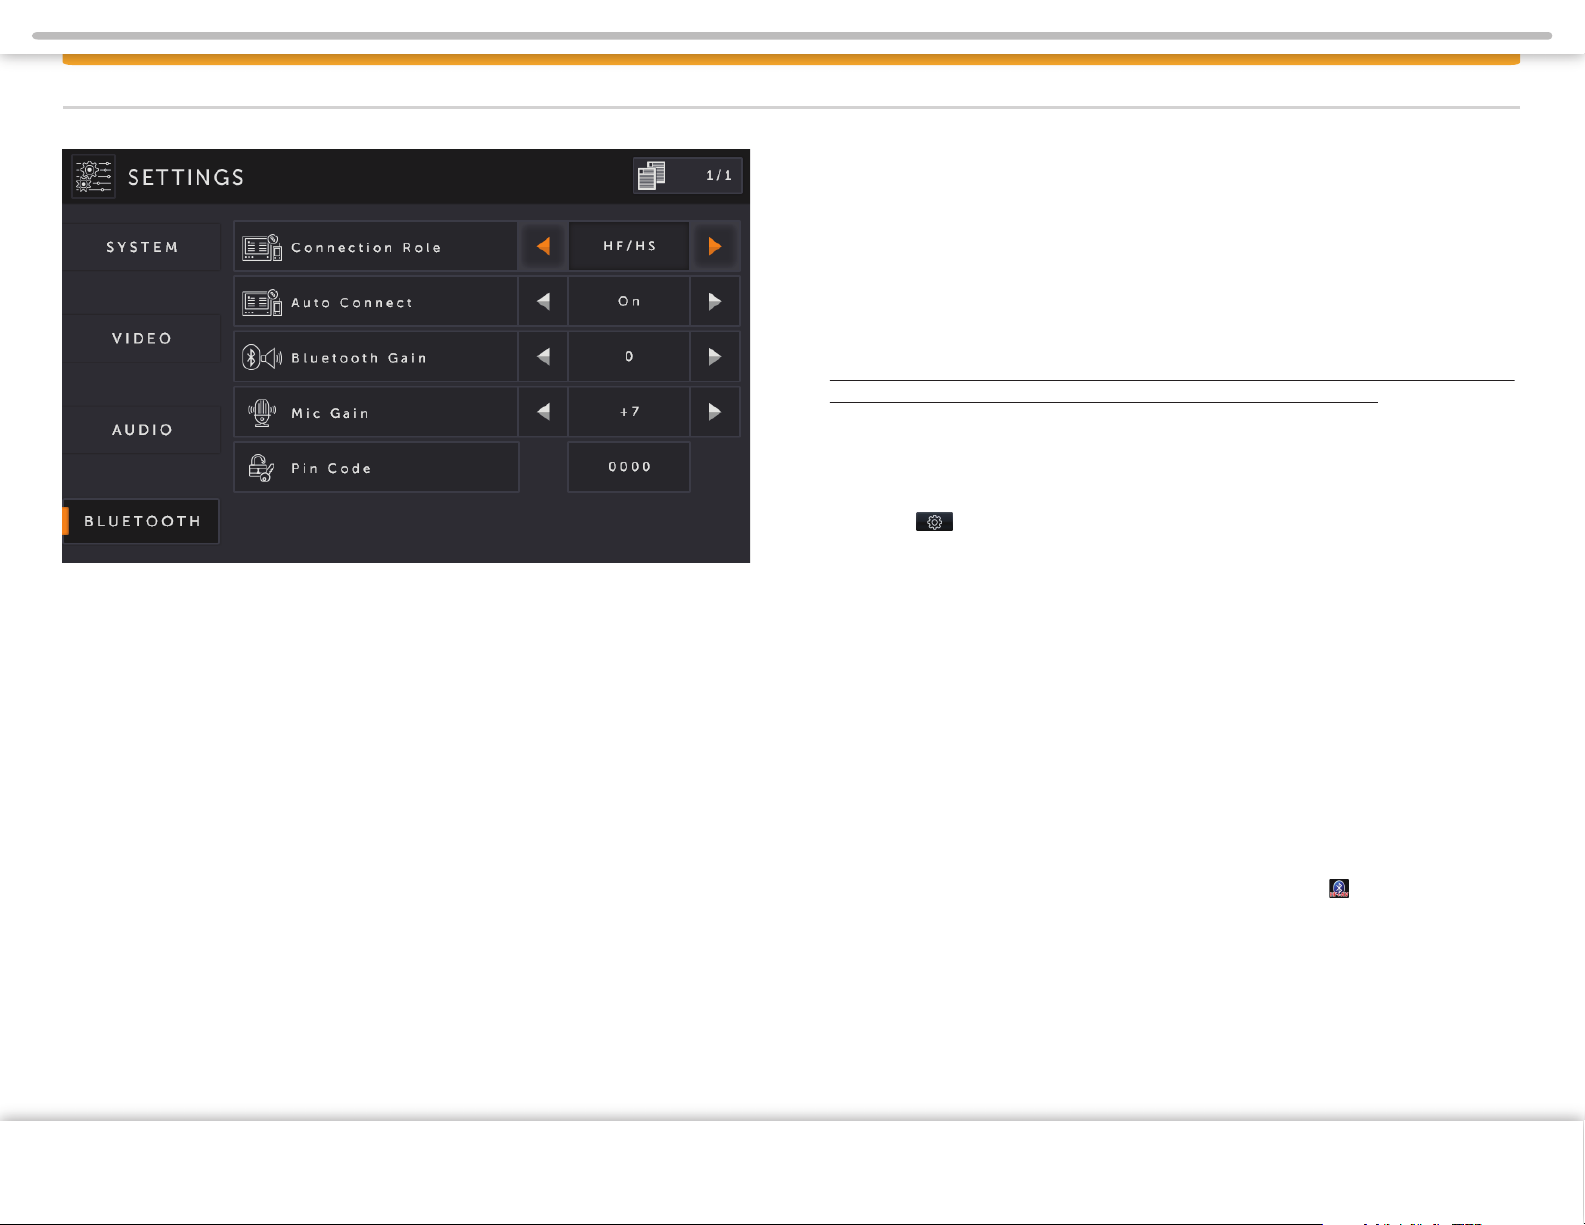This screenshot has height=1225, width=1585.
Task: Click the small Bluetooth icon in the text
Action: (x=1339, y=888)
